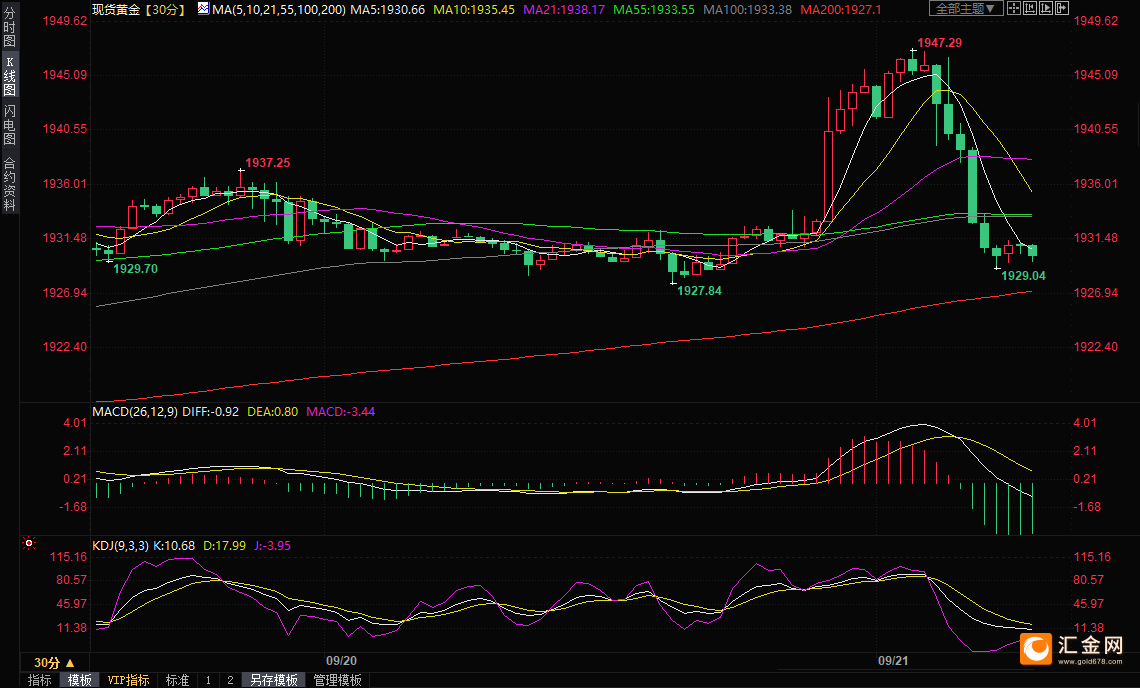Click the 另存模板 button
Image resolution: width=1140 pixels, height=688 pixels.
point(273,680)
